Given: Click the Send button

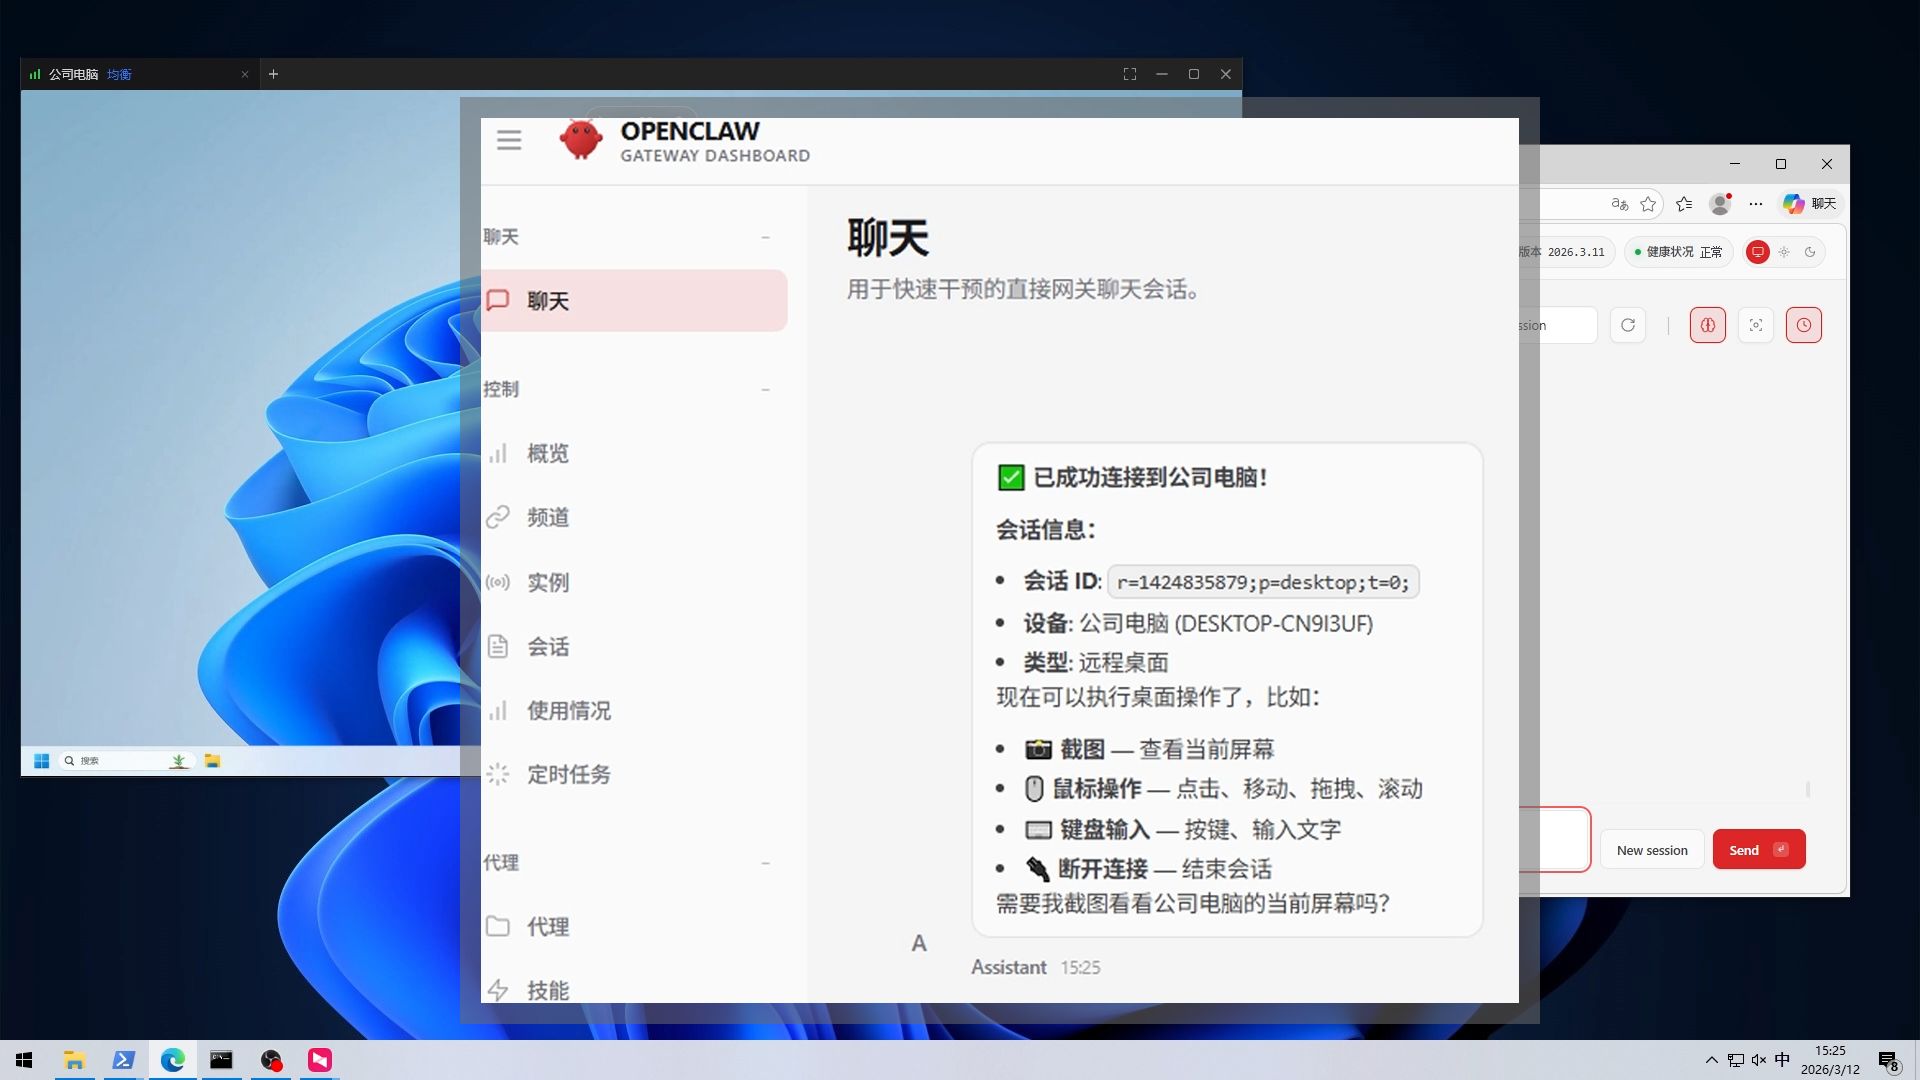Looking at the screenshot, I should 1758,850.
